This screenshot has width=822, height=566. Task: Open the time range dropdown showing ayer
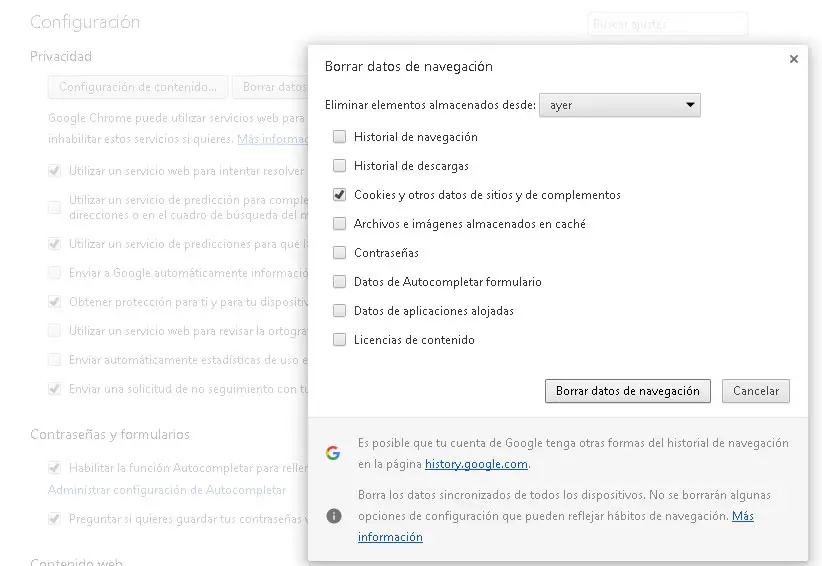619,105
